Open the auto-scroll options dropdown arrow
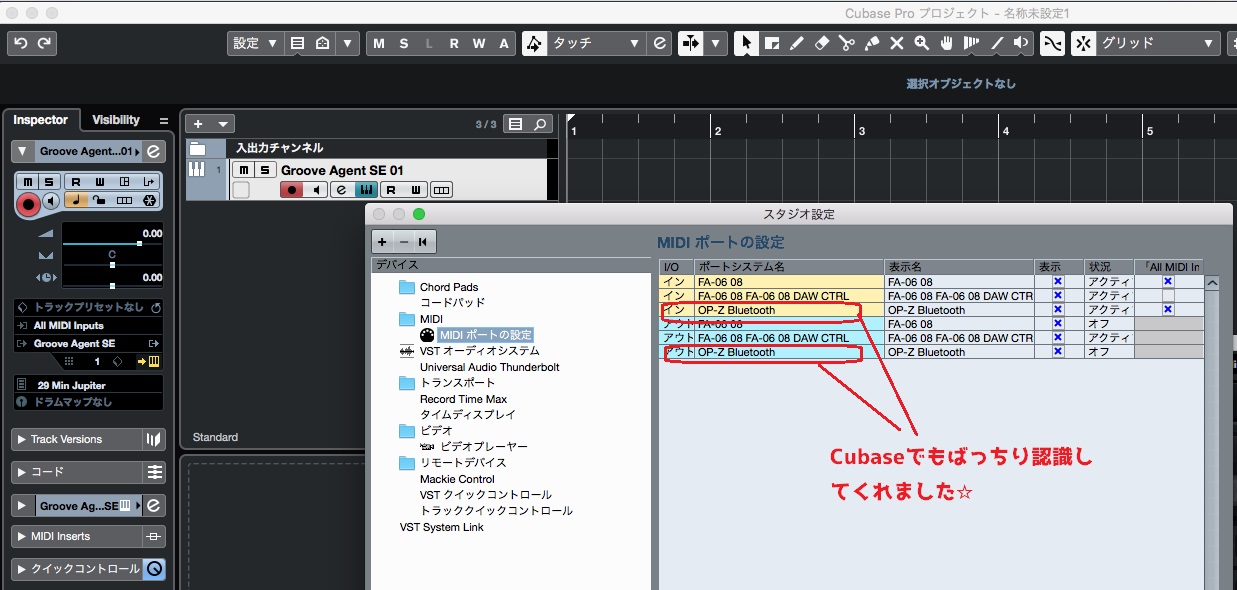 tap(716, 43)
